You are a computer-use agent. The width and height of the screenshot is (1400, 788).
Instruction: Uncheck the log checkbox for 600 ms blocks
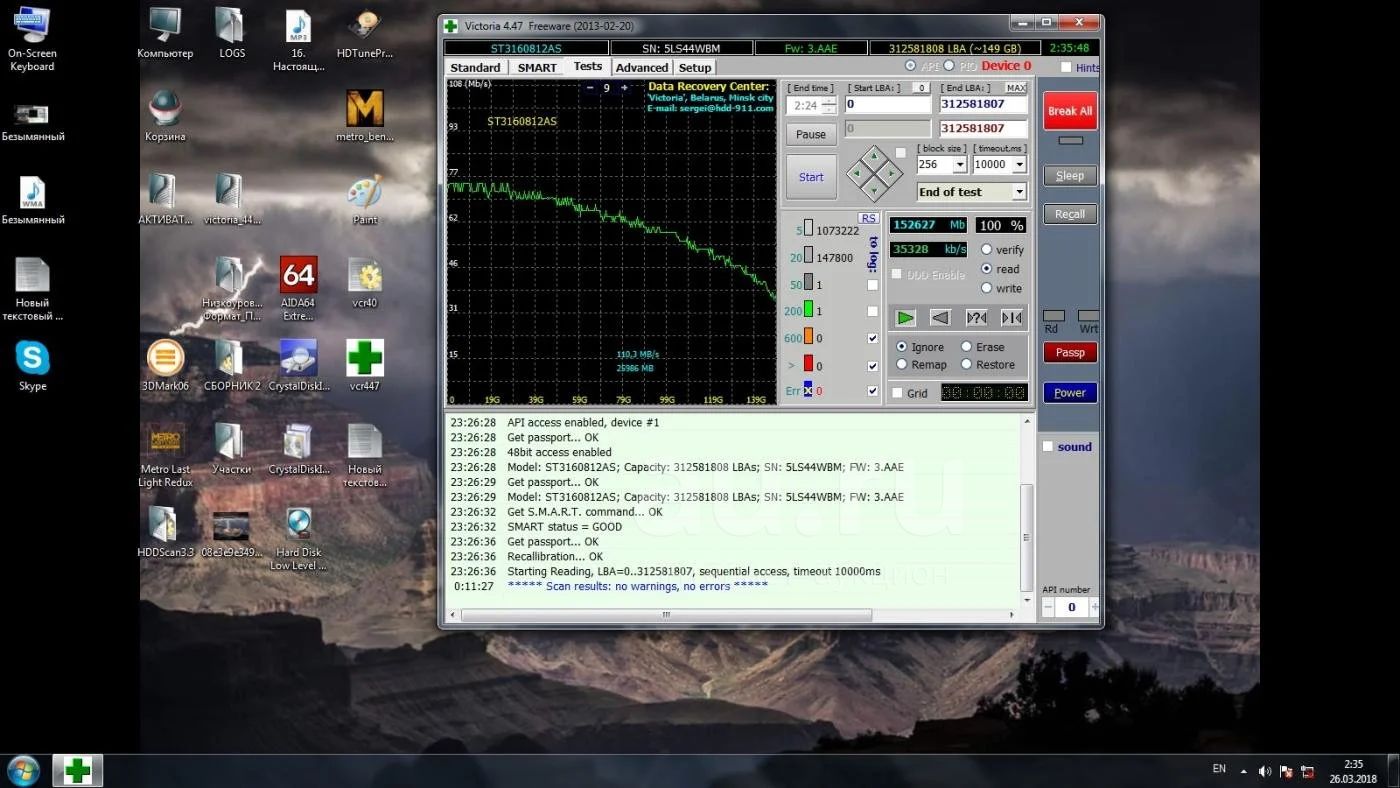point(872,339)
